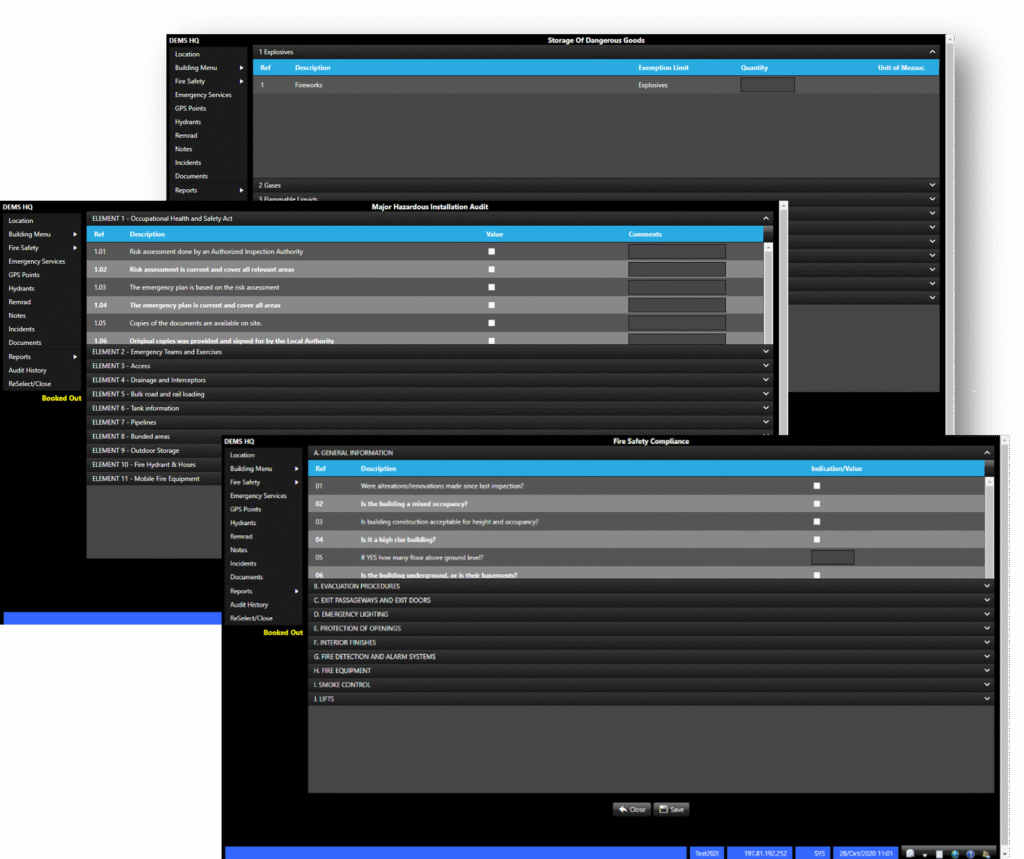Open the blue help question-mark icon
The width and height of the screenshot is (1024, 859).
(970, 853)
